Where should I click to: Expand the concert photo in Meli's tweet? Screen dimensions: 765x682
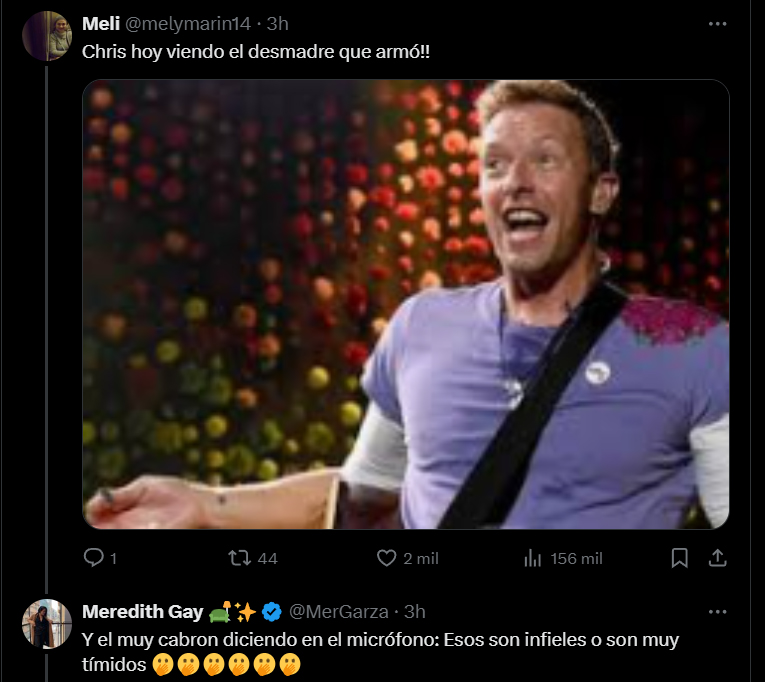(405, 304)
